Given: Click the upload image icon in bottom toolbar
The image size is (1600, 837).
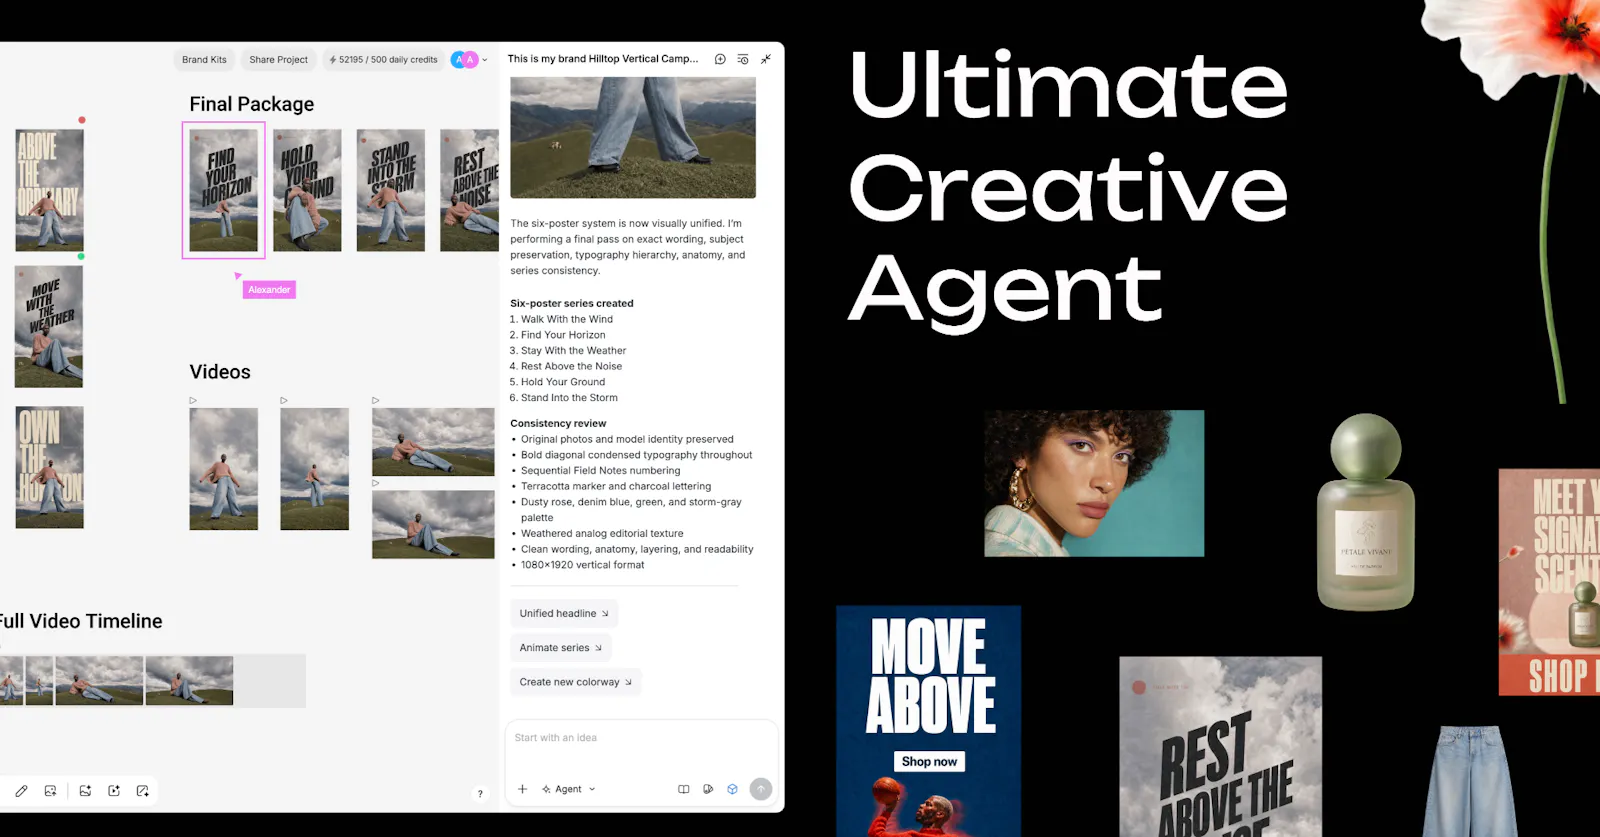Looking at the screenshot, I should point(50,791).
